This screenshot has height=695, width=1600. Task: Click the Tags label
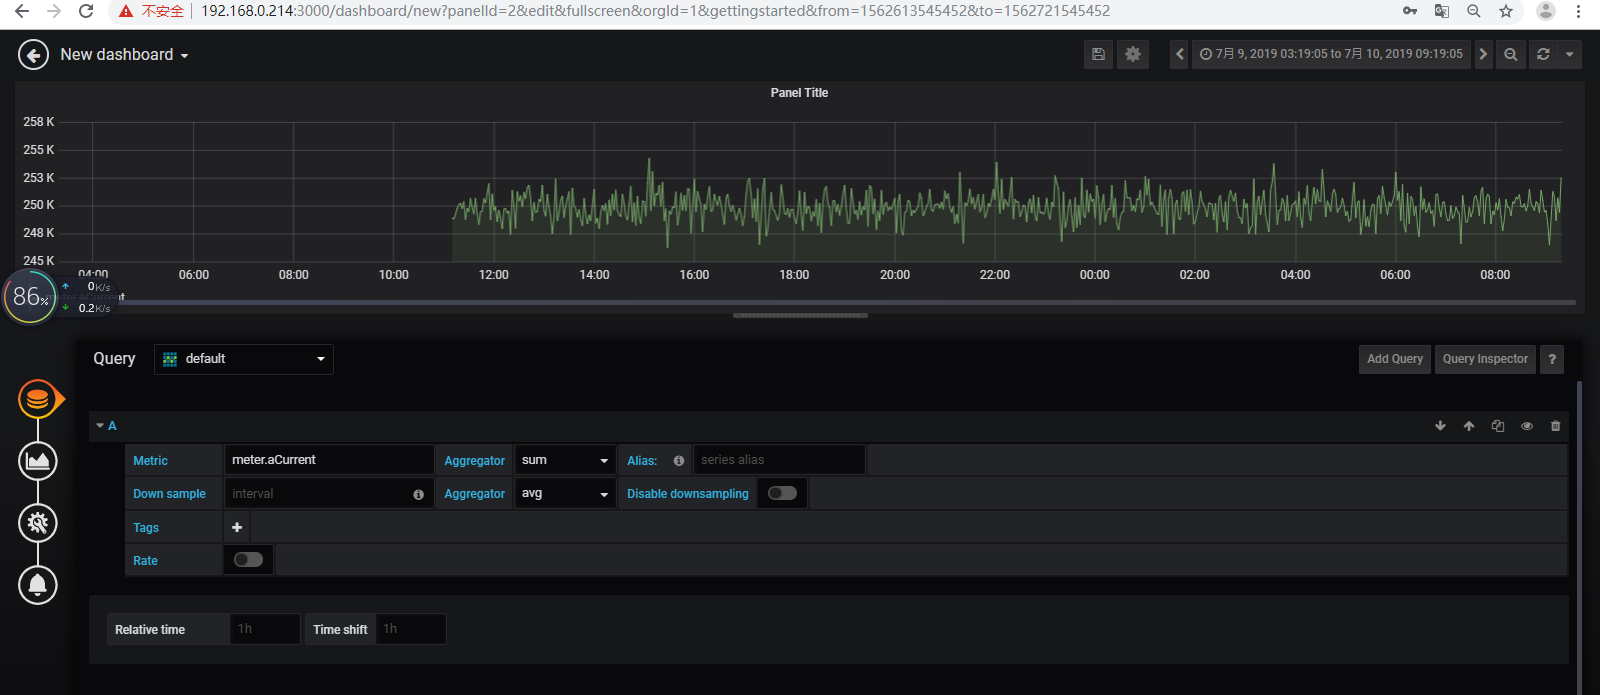pyautogui.click(x=146, y=528)
